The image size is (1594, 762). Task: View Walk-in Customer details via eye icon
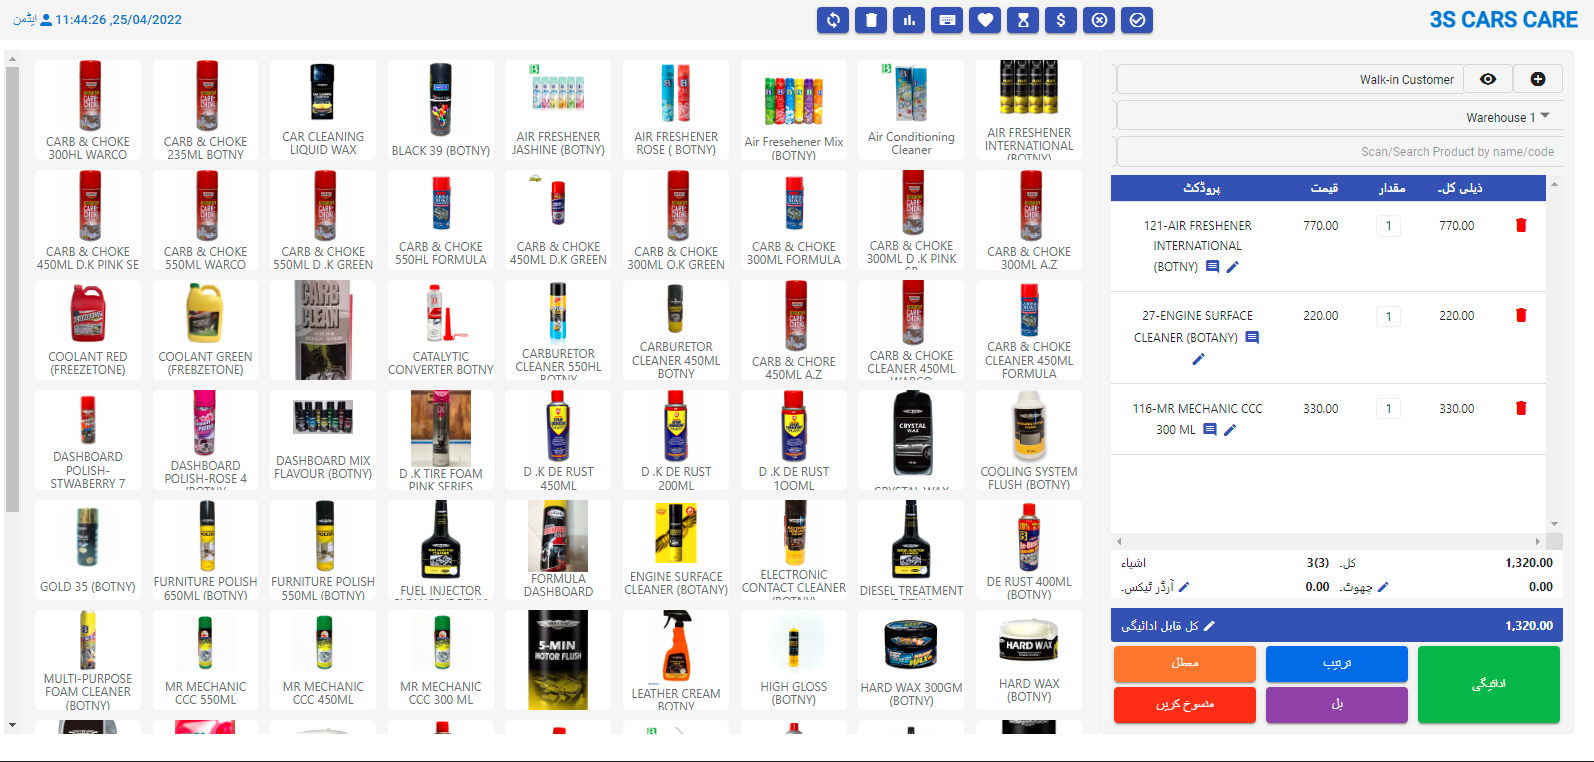1488,79
